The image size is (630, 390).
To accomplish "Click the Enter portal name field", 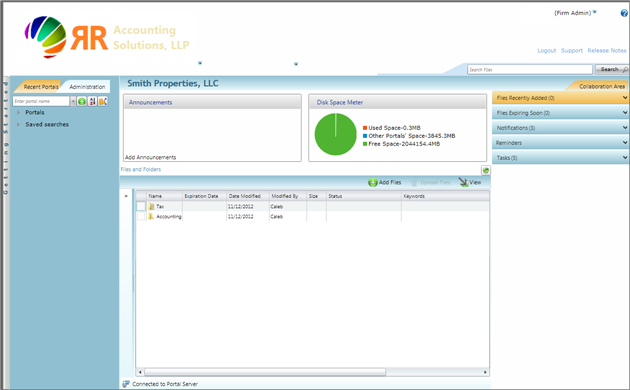I will (x=41, y=101).
